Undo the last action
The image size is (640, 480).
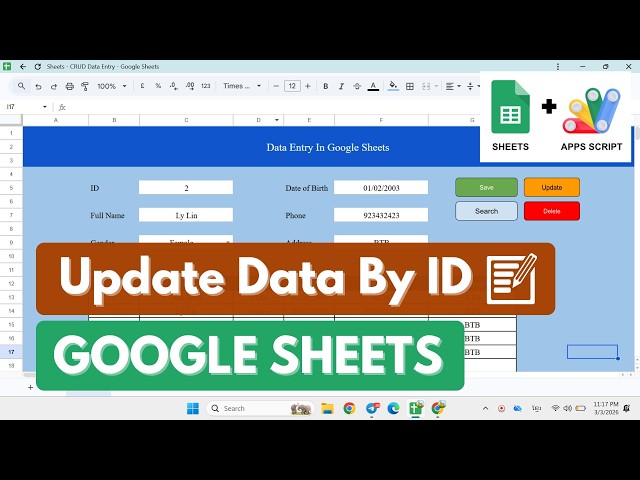click(x=38, y=87)
